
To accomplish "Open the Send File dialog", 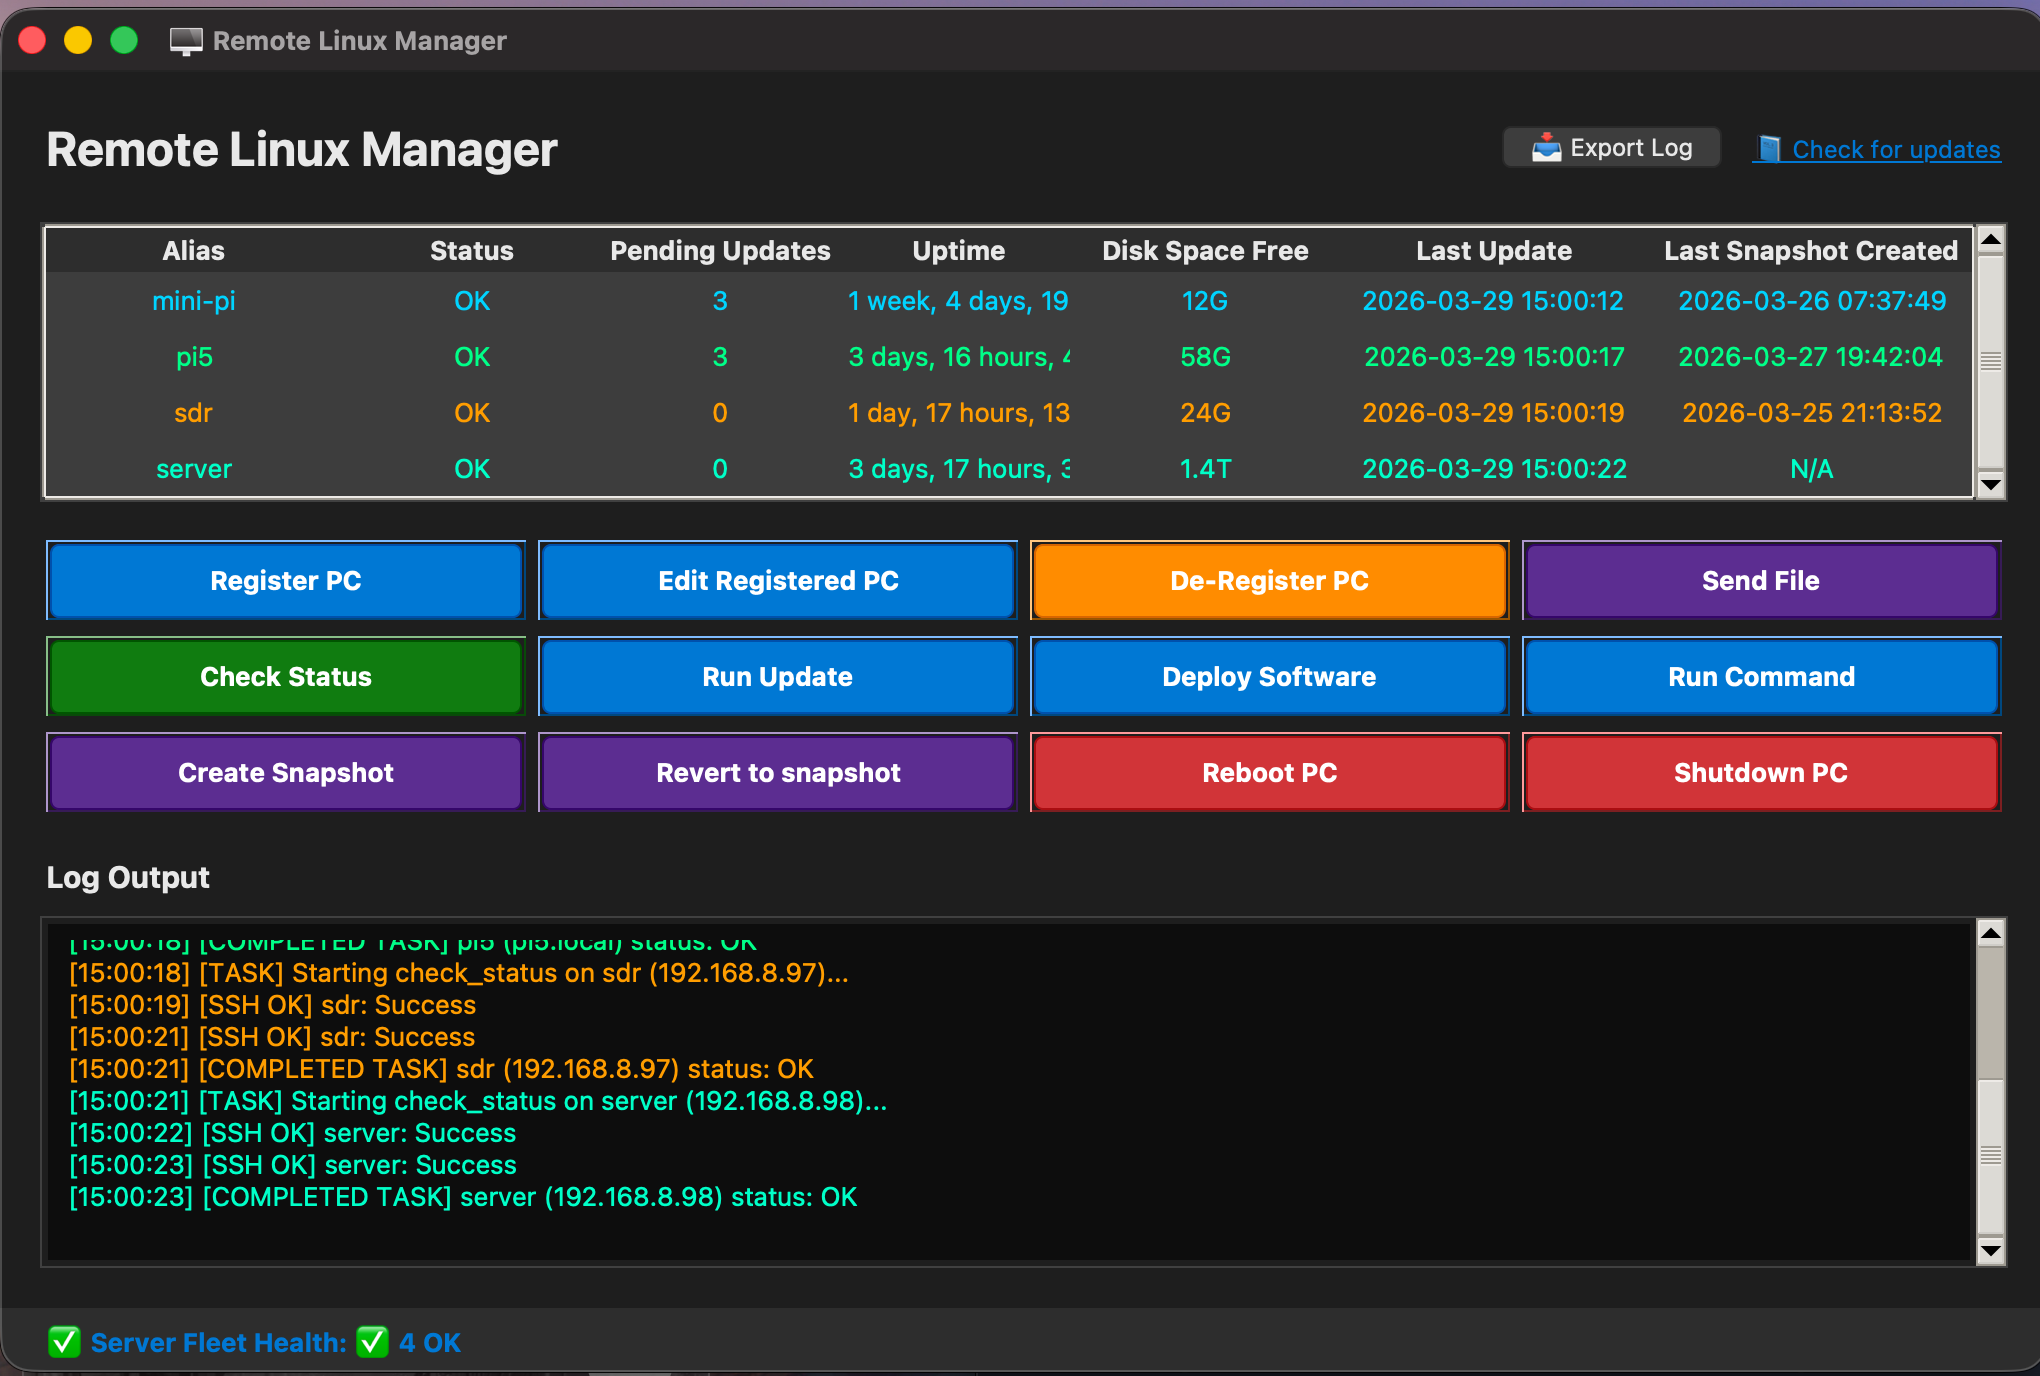I will [1760, 581].
